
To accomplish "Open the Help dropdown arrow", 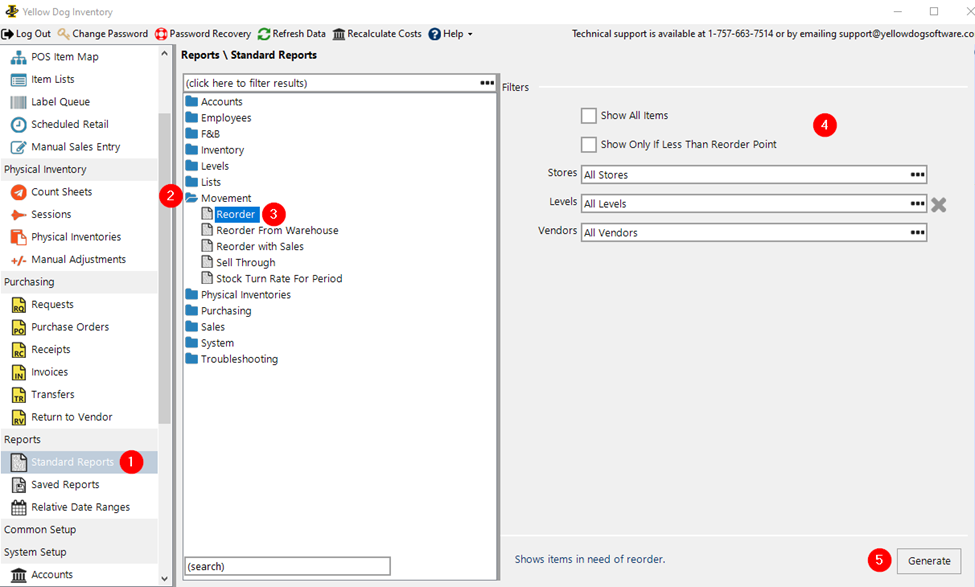I will point(470,34).
